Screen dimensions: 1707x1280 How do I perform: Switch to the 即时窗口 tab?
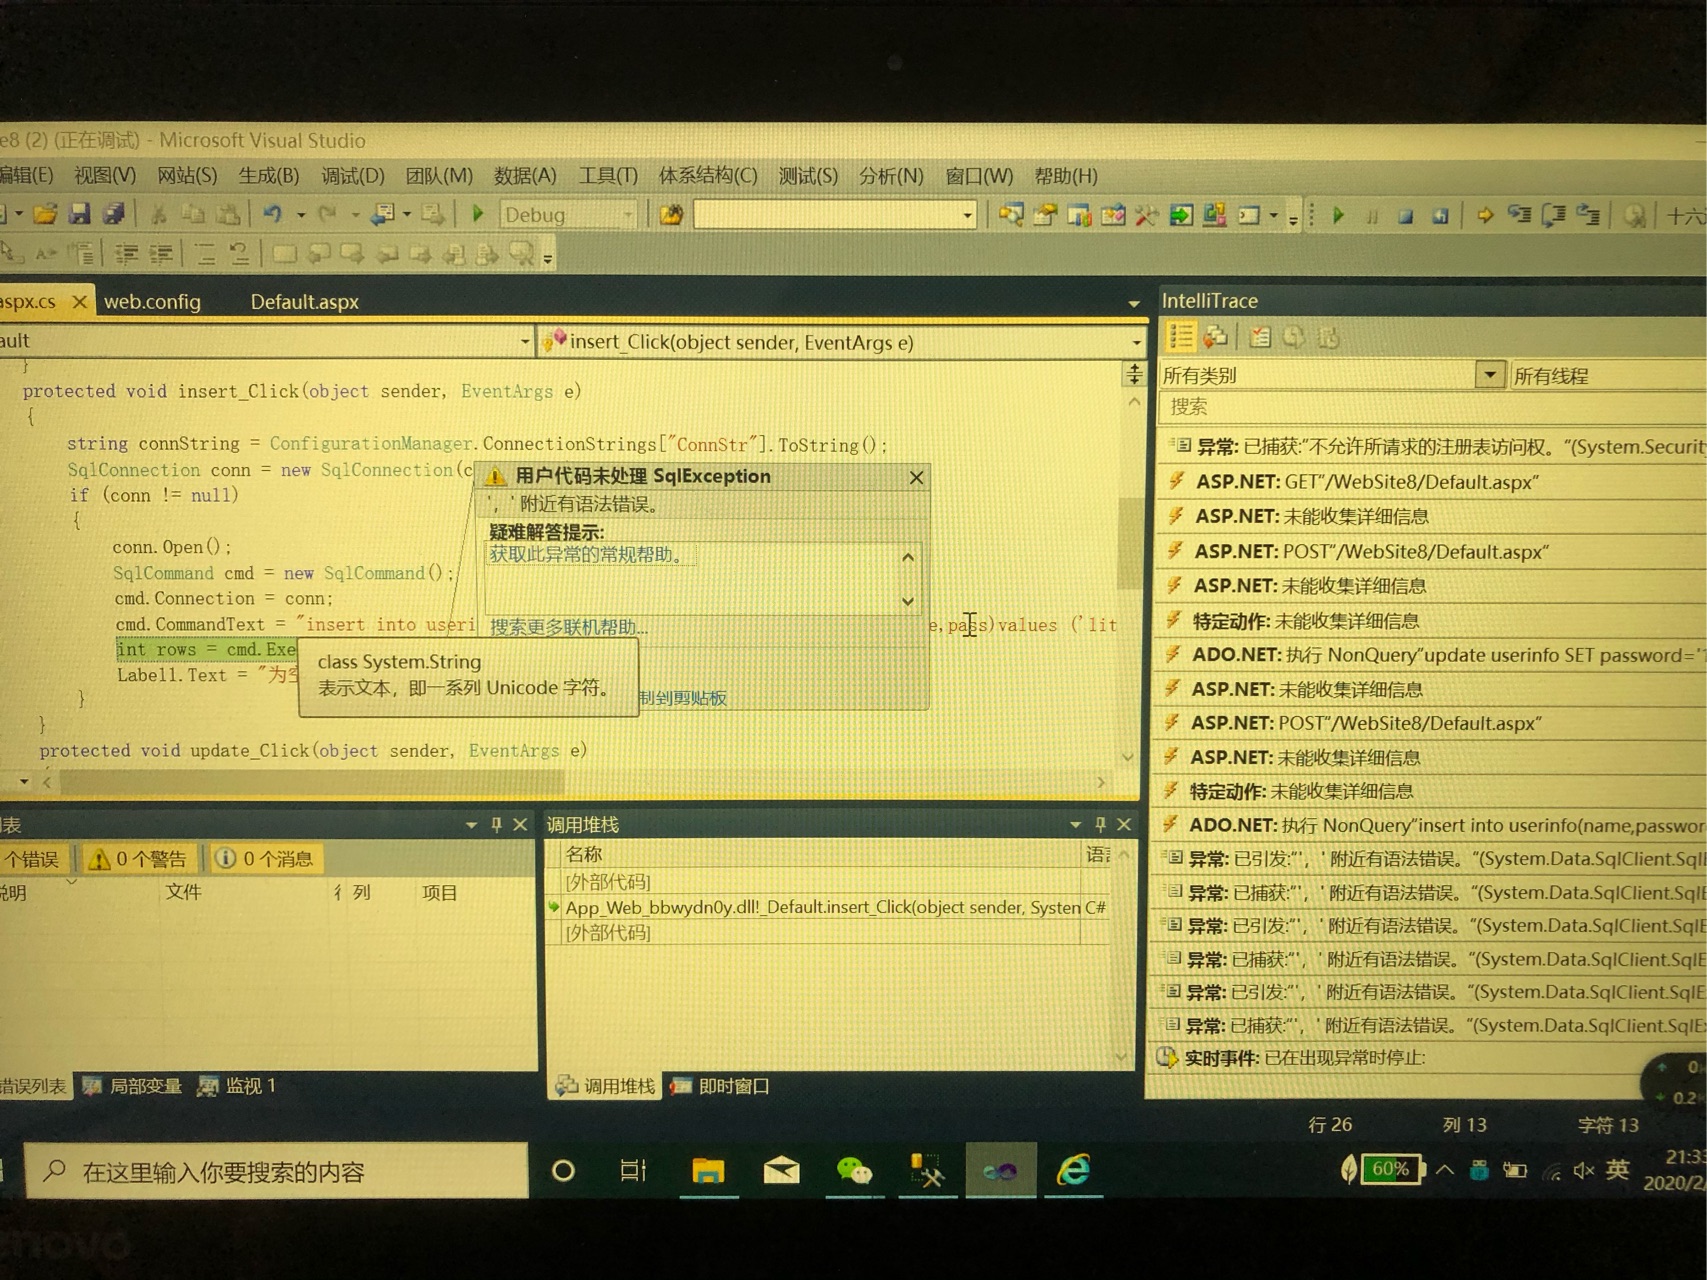pos(721,1086)
